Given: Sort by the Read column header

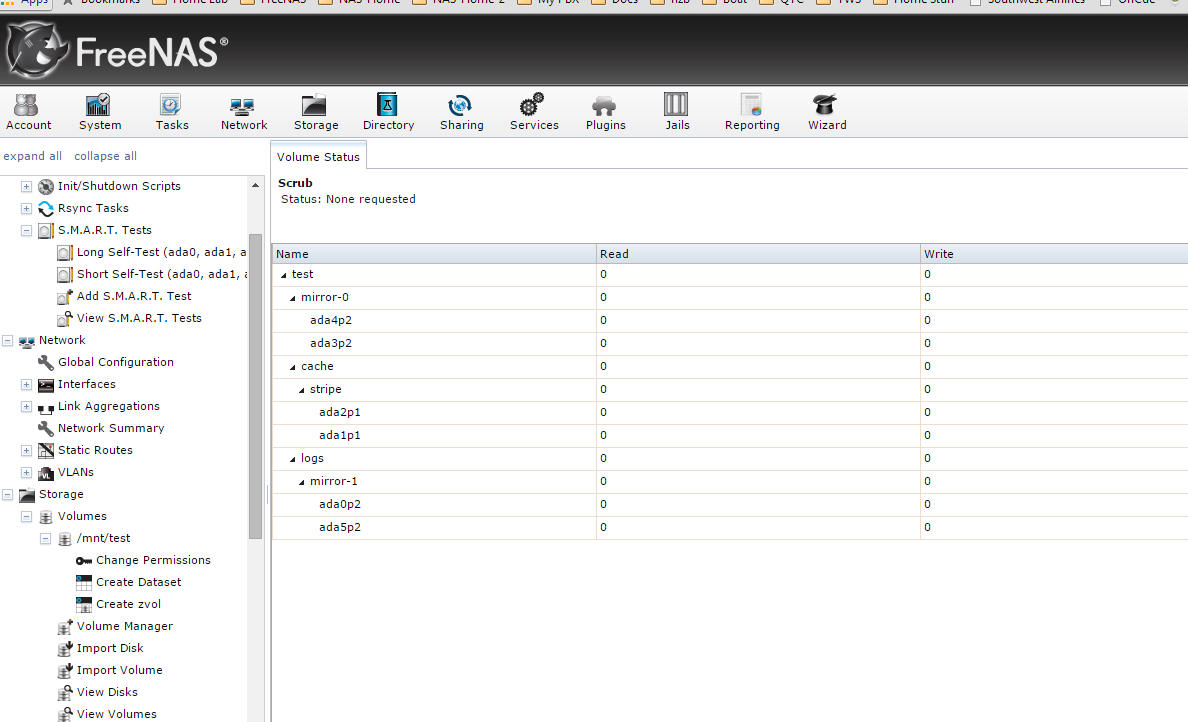Looking at the screenshot, I should pos(758,254).
